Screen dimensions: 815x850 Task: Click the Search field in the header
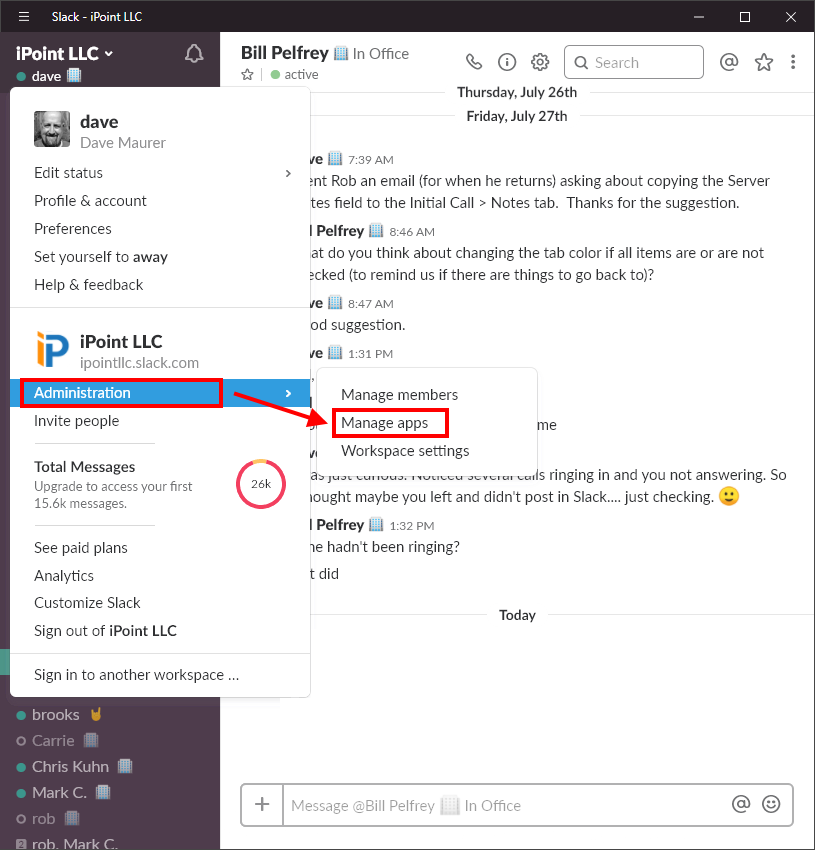click(633, 61)
